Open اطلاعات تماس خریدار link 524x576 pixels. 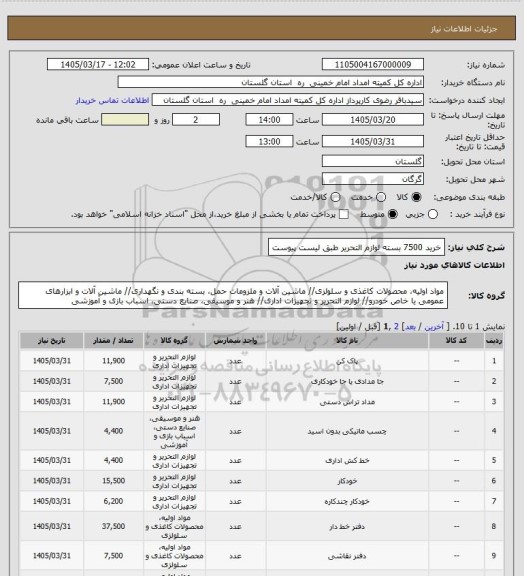point(112,100)
